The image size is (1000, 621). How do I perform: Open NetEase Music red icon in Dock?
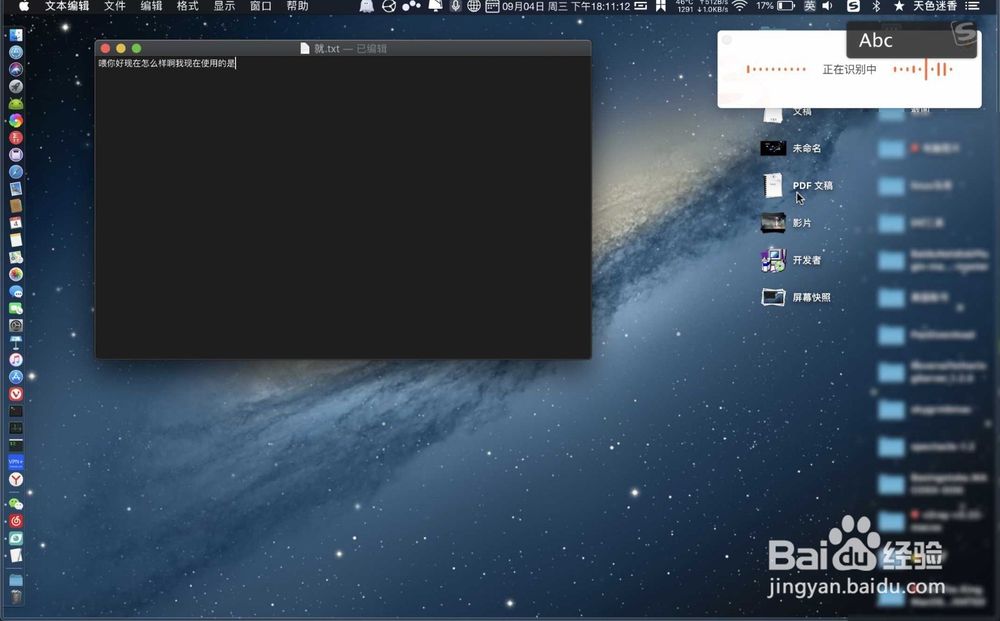[x=16, y=521]
